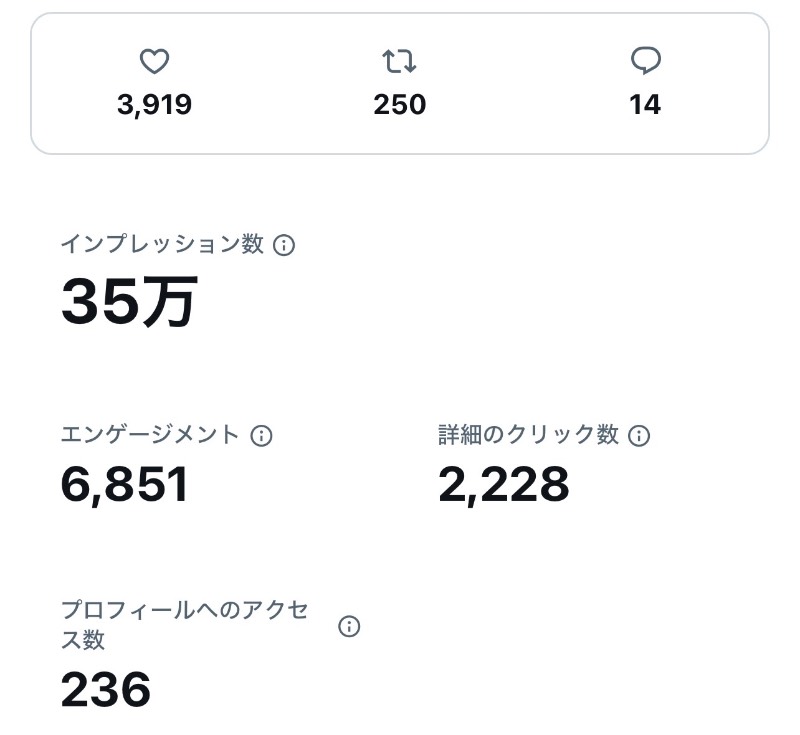This screenshot has height=735, width=800.
Task: Click empty area right of impressions
Action: (x=510, y=301)
